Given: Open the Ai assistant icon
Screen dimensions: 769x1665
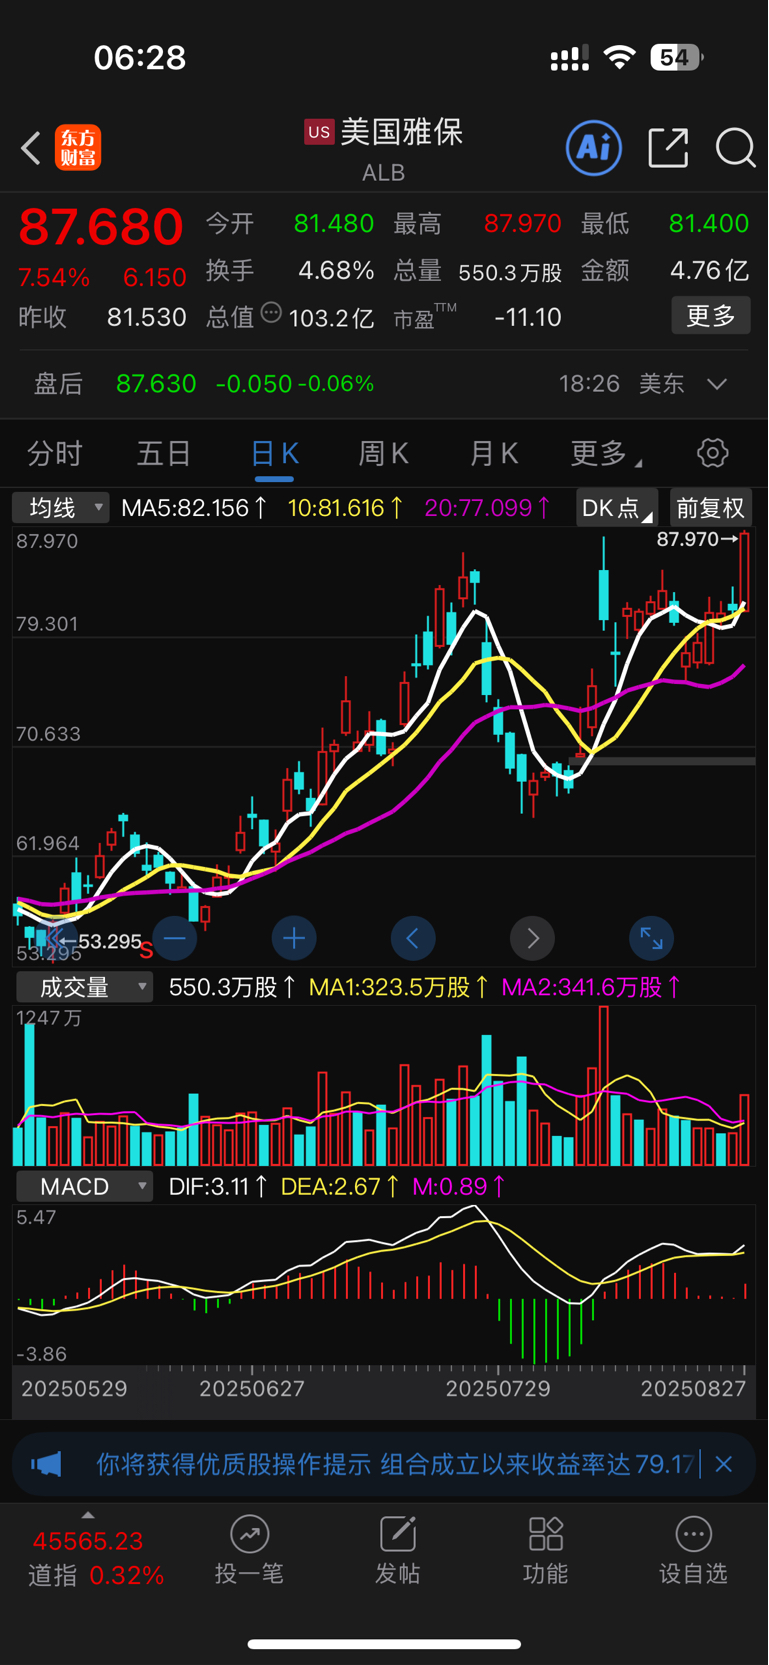Looking at the screenshot, I should [594, 148].
